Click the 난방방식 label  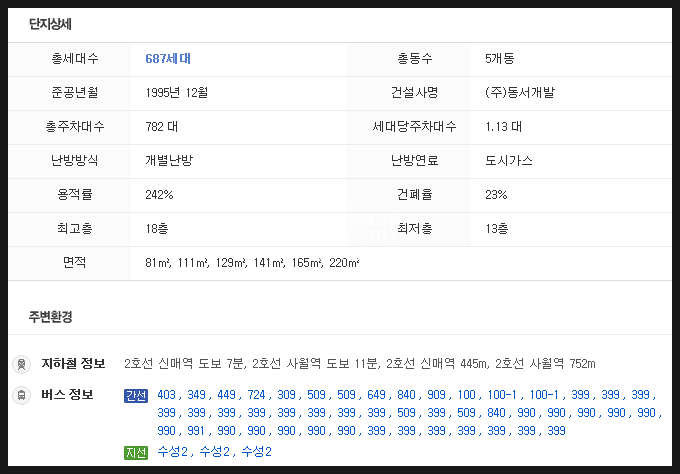click(x=75, y=160)
